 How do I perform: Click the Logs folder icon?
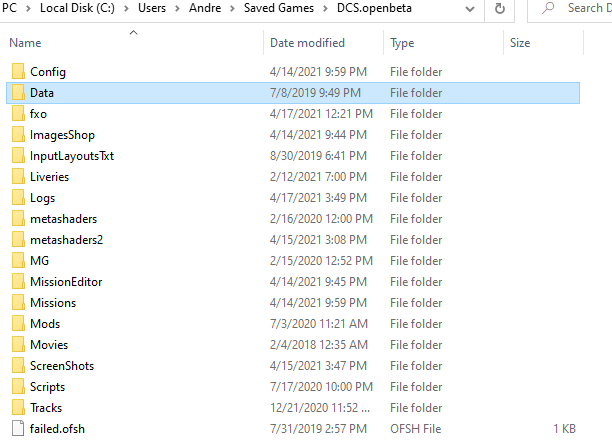click(18, 198)
